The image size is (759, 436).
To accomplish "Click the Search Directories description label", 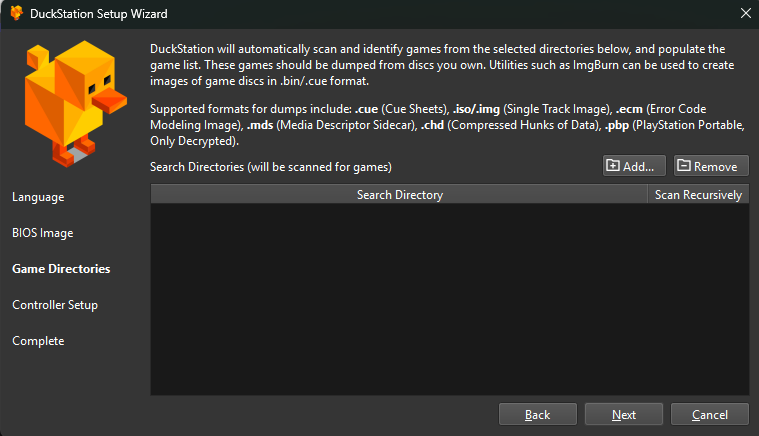I will (x=270, y=166).
